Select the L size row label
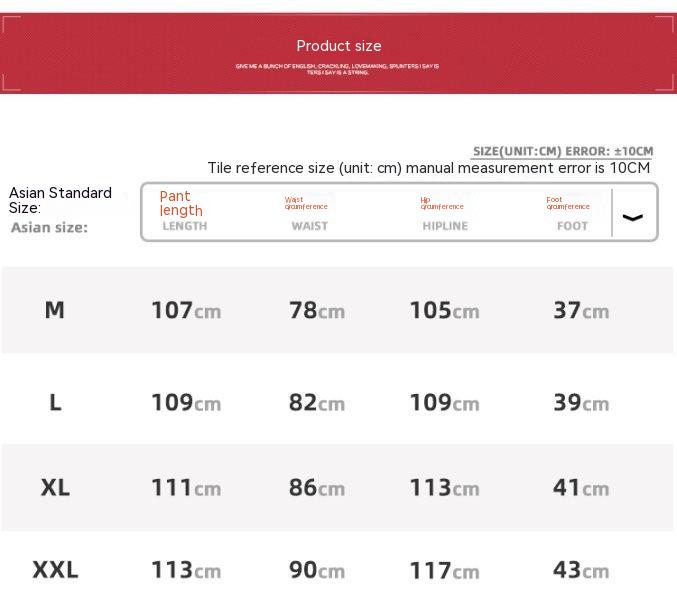The height and width of the screenshot is (600, 677). 55,402
